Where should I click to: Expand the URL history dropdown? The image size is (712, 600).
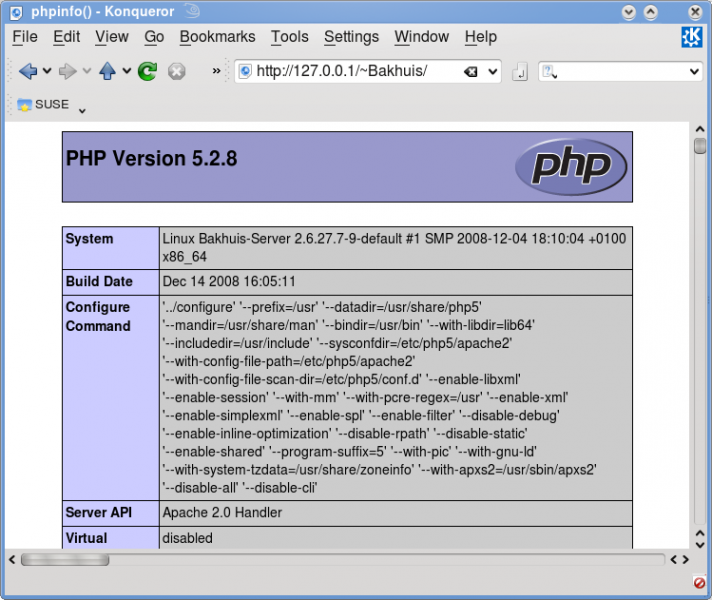(492, 72)
